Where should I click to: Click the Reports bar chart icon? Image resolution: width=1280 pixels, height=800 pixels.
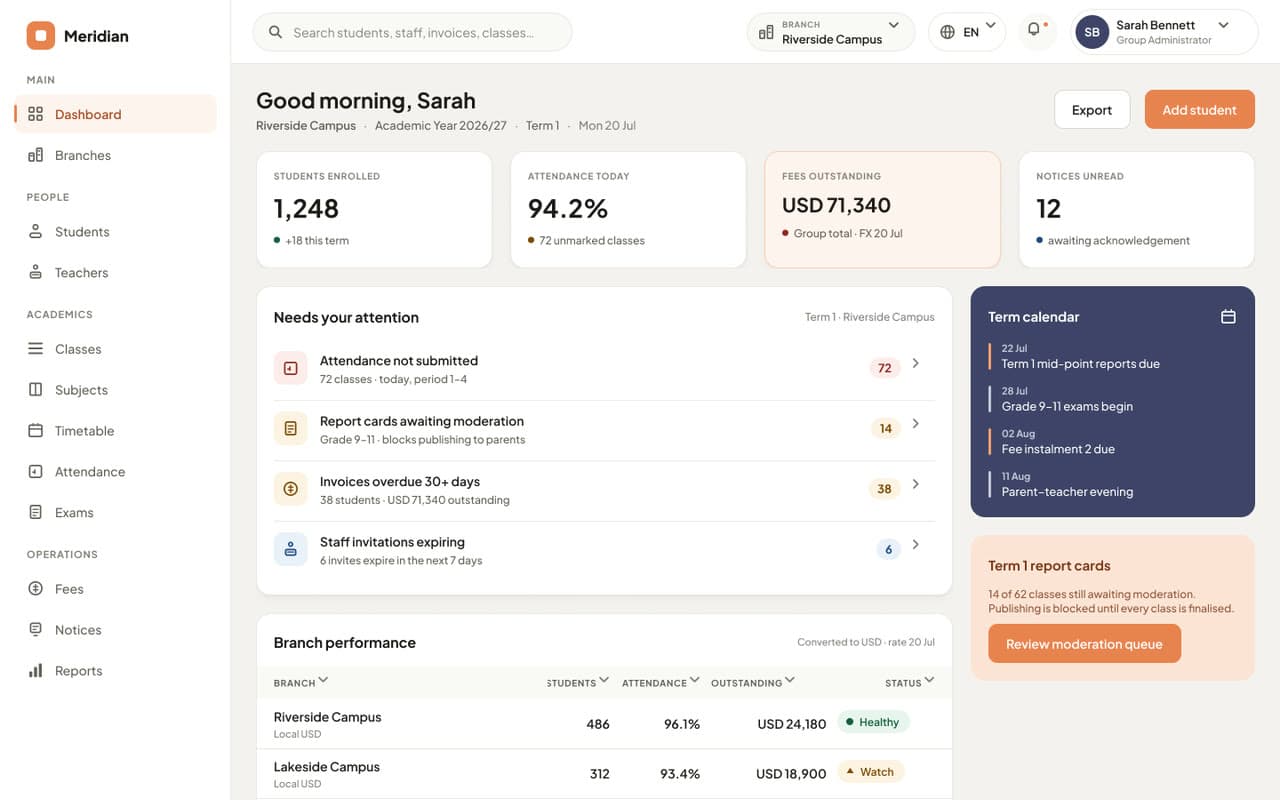tap(35, 671)
